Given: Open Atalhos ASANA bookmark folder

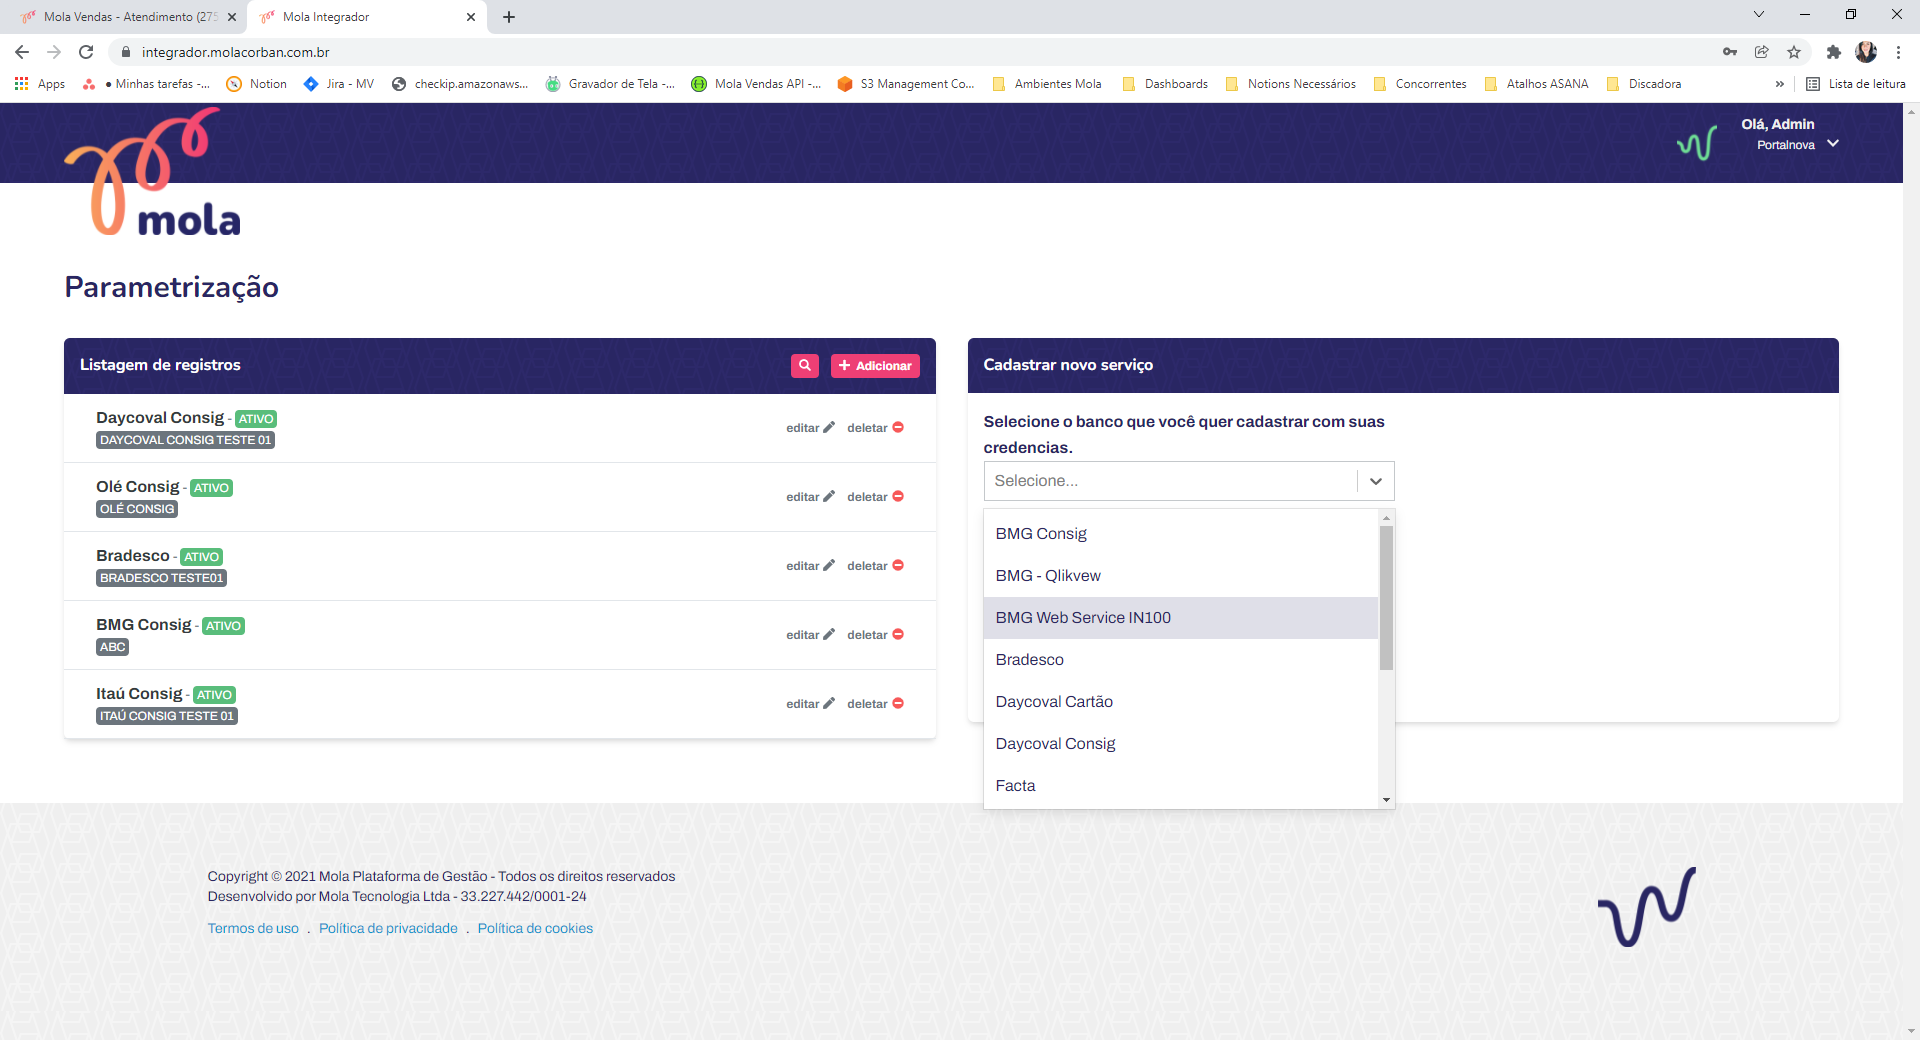Looking at the screenshot, I should (1537, 84).
